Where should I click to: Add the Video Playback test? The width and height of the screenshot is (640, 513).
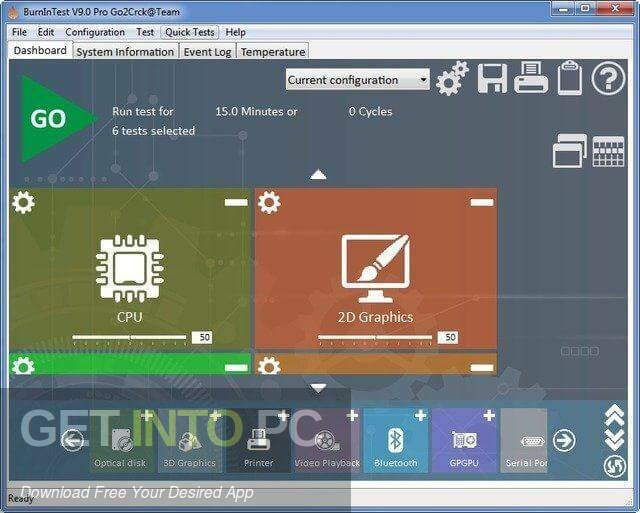pyautogui.click(x=327, y=441)
